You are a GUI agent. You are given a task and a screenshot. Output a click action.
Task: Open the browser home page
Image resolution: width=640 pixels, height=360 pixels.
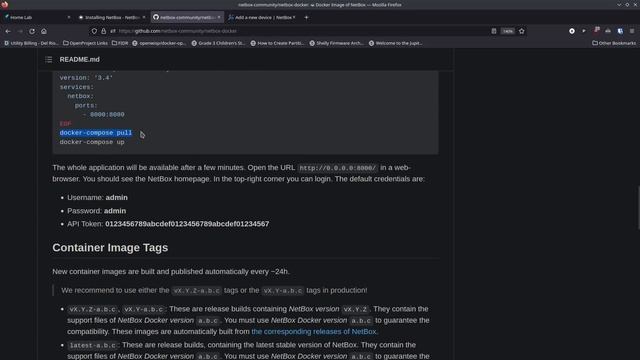tap(44, 31)
